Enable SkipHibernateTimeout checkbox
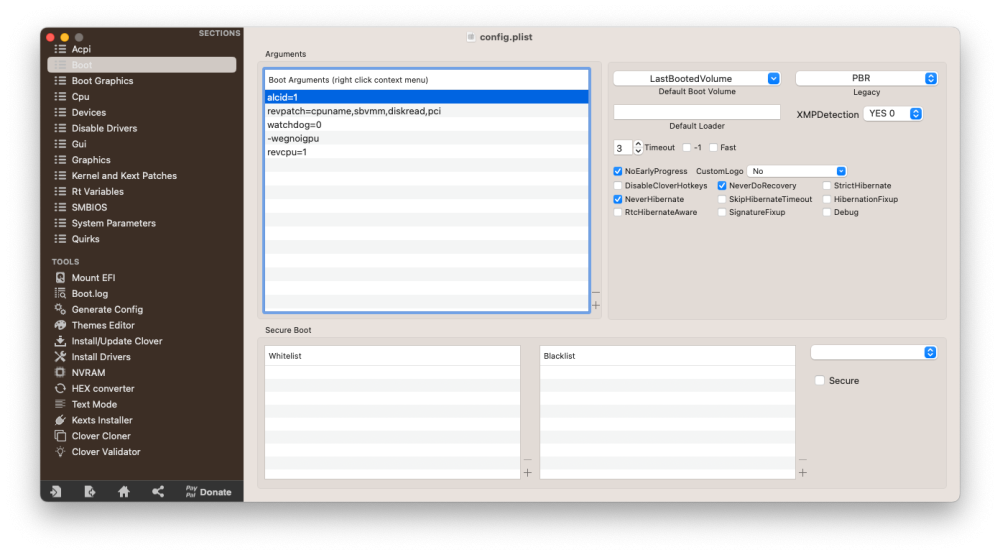Viewport: 1000px width, 555px height. point(722,199)
